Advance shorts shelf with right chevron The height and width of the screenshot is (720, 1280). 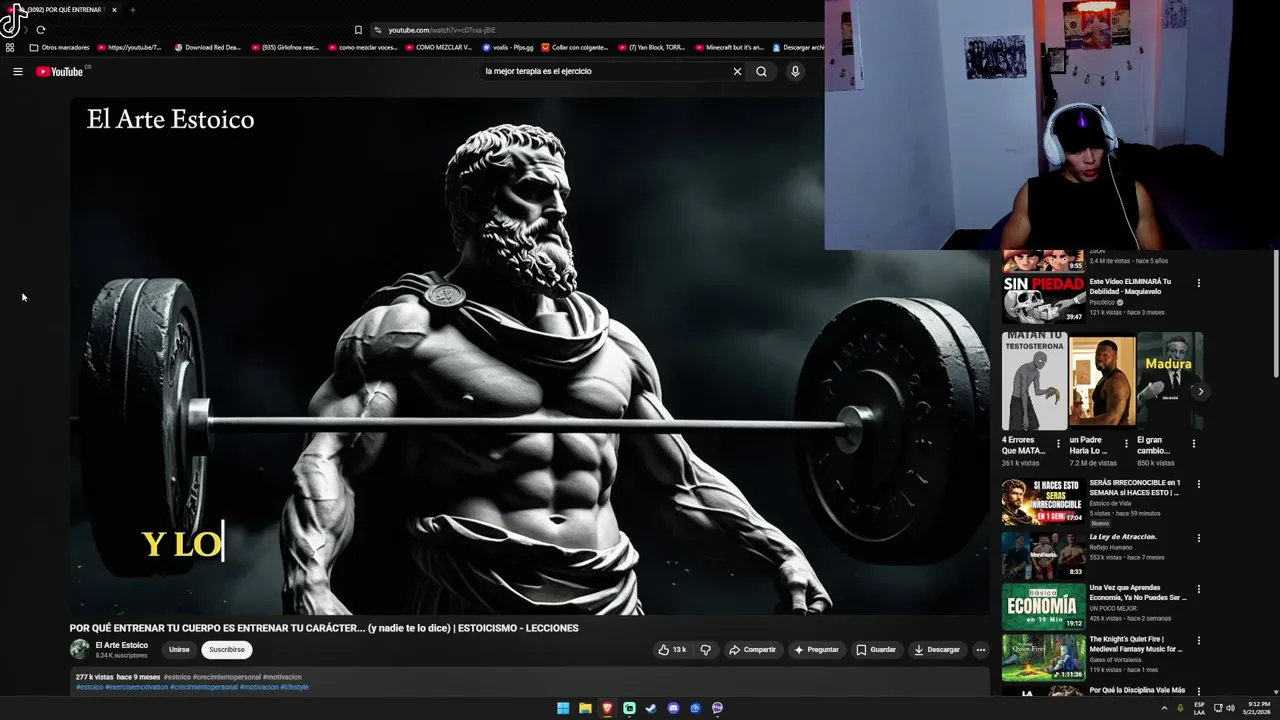point(1200,391)
